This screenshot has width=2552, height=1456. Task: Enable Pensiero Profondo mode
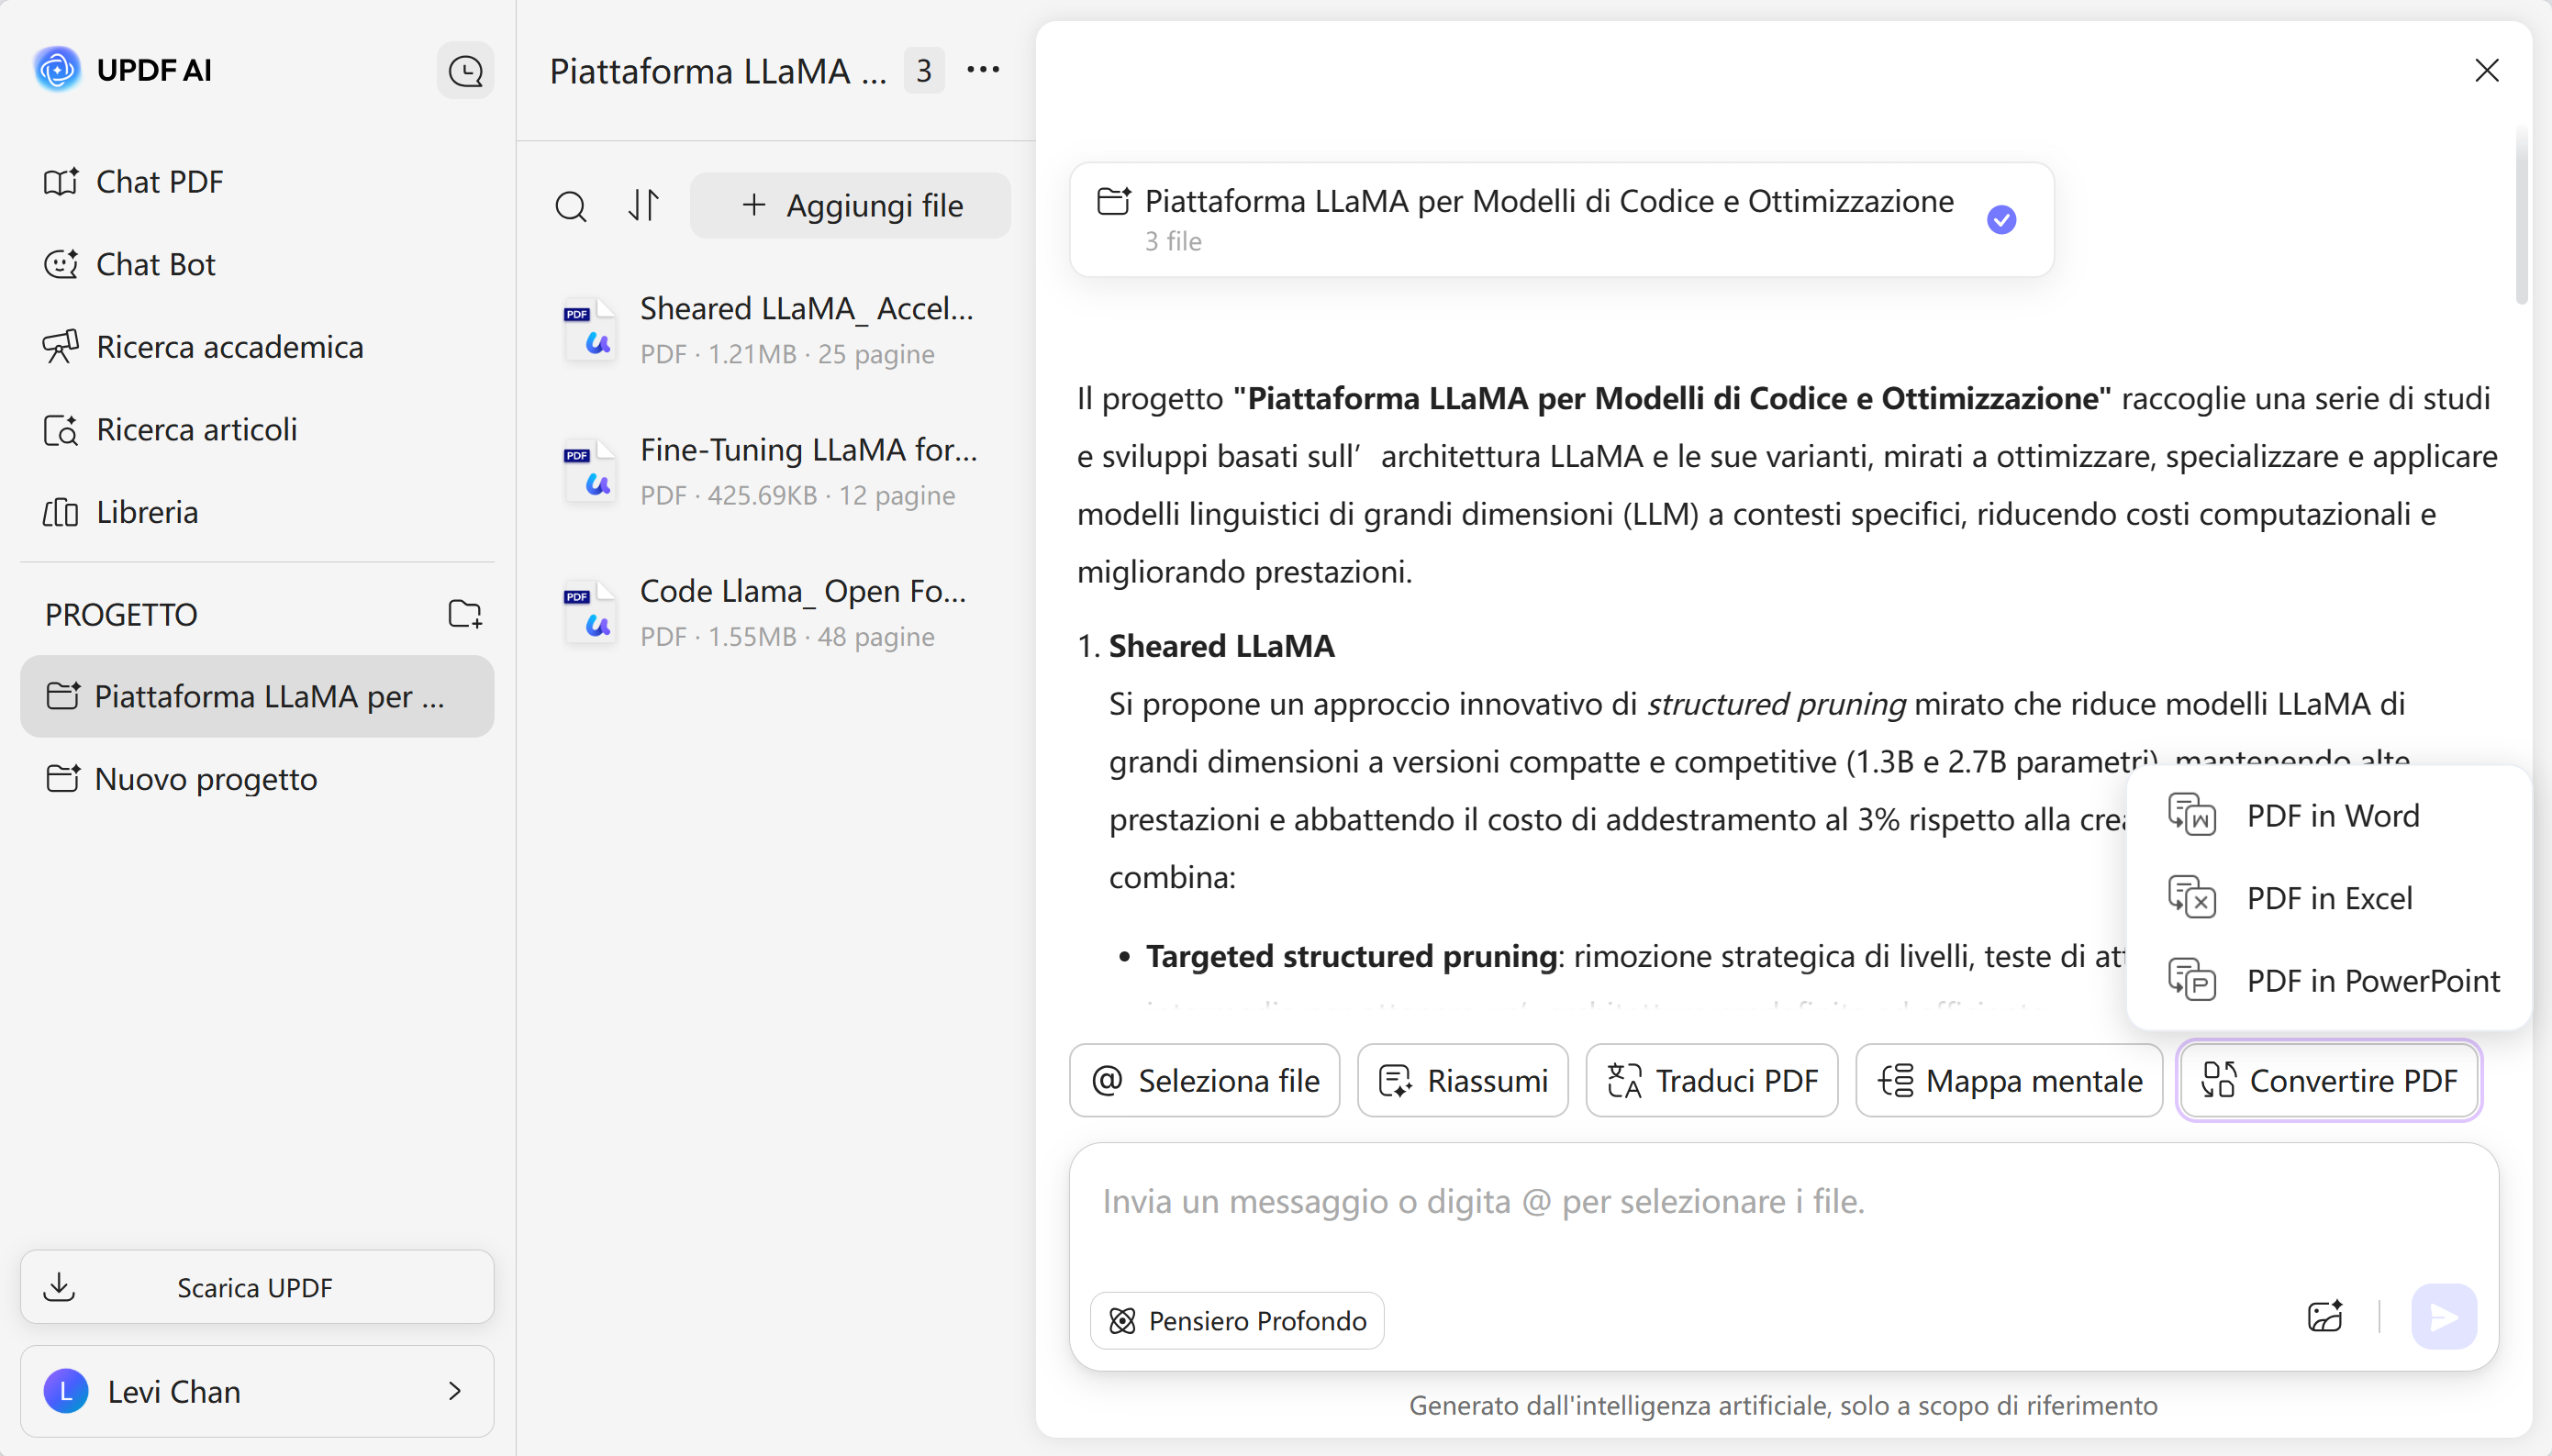click(x=1236, y=1320)
